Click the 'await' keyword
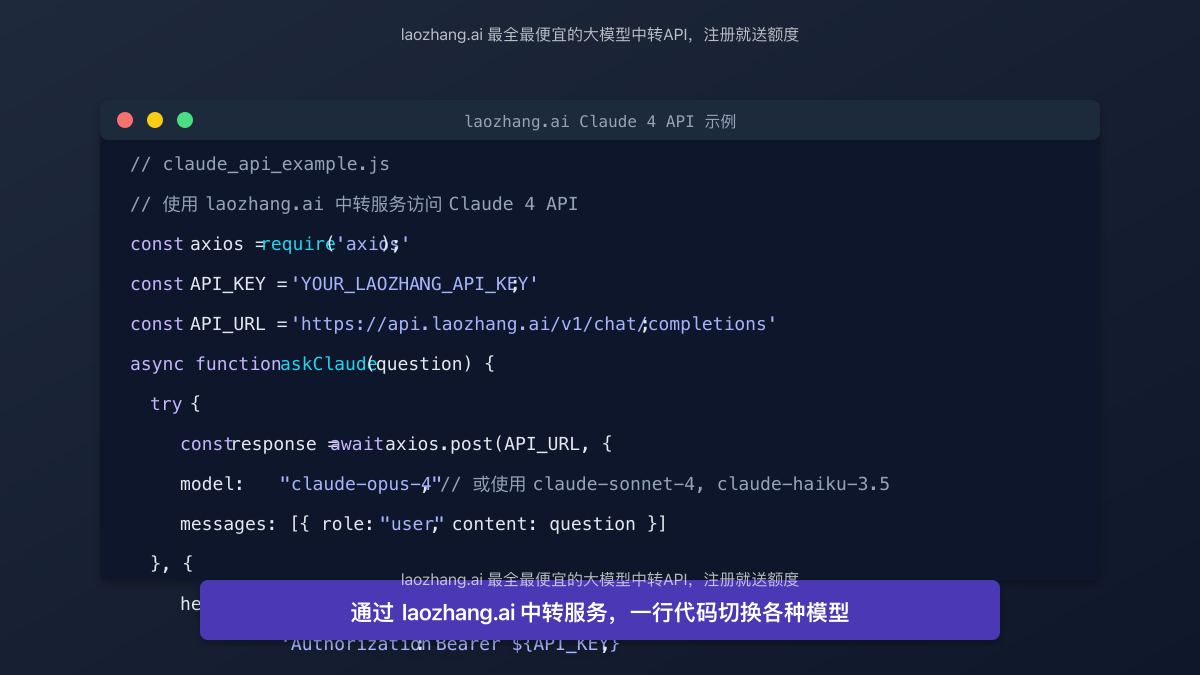Screen dimensions: 1200x675 coord(357,444)
